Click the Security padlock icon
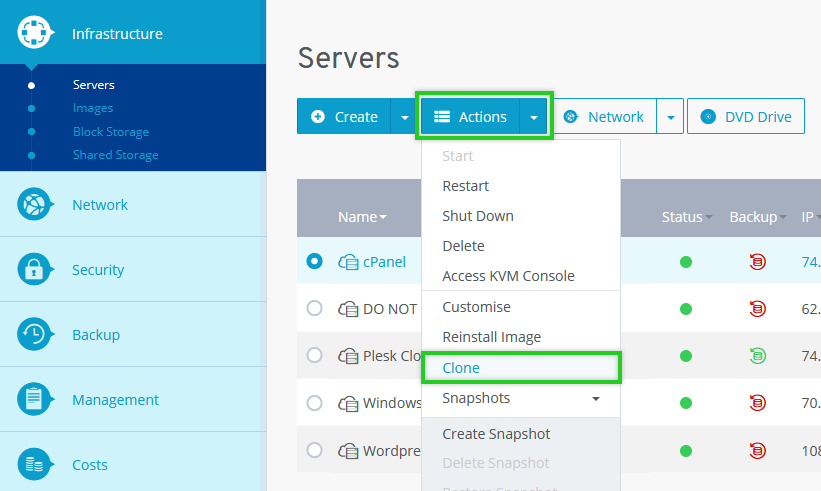 click(x=35, y=270)
